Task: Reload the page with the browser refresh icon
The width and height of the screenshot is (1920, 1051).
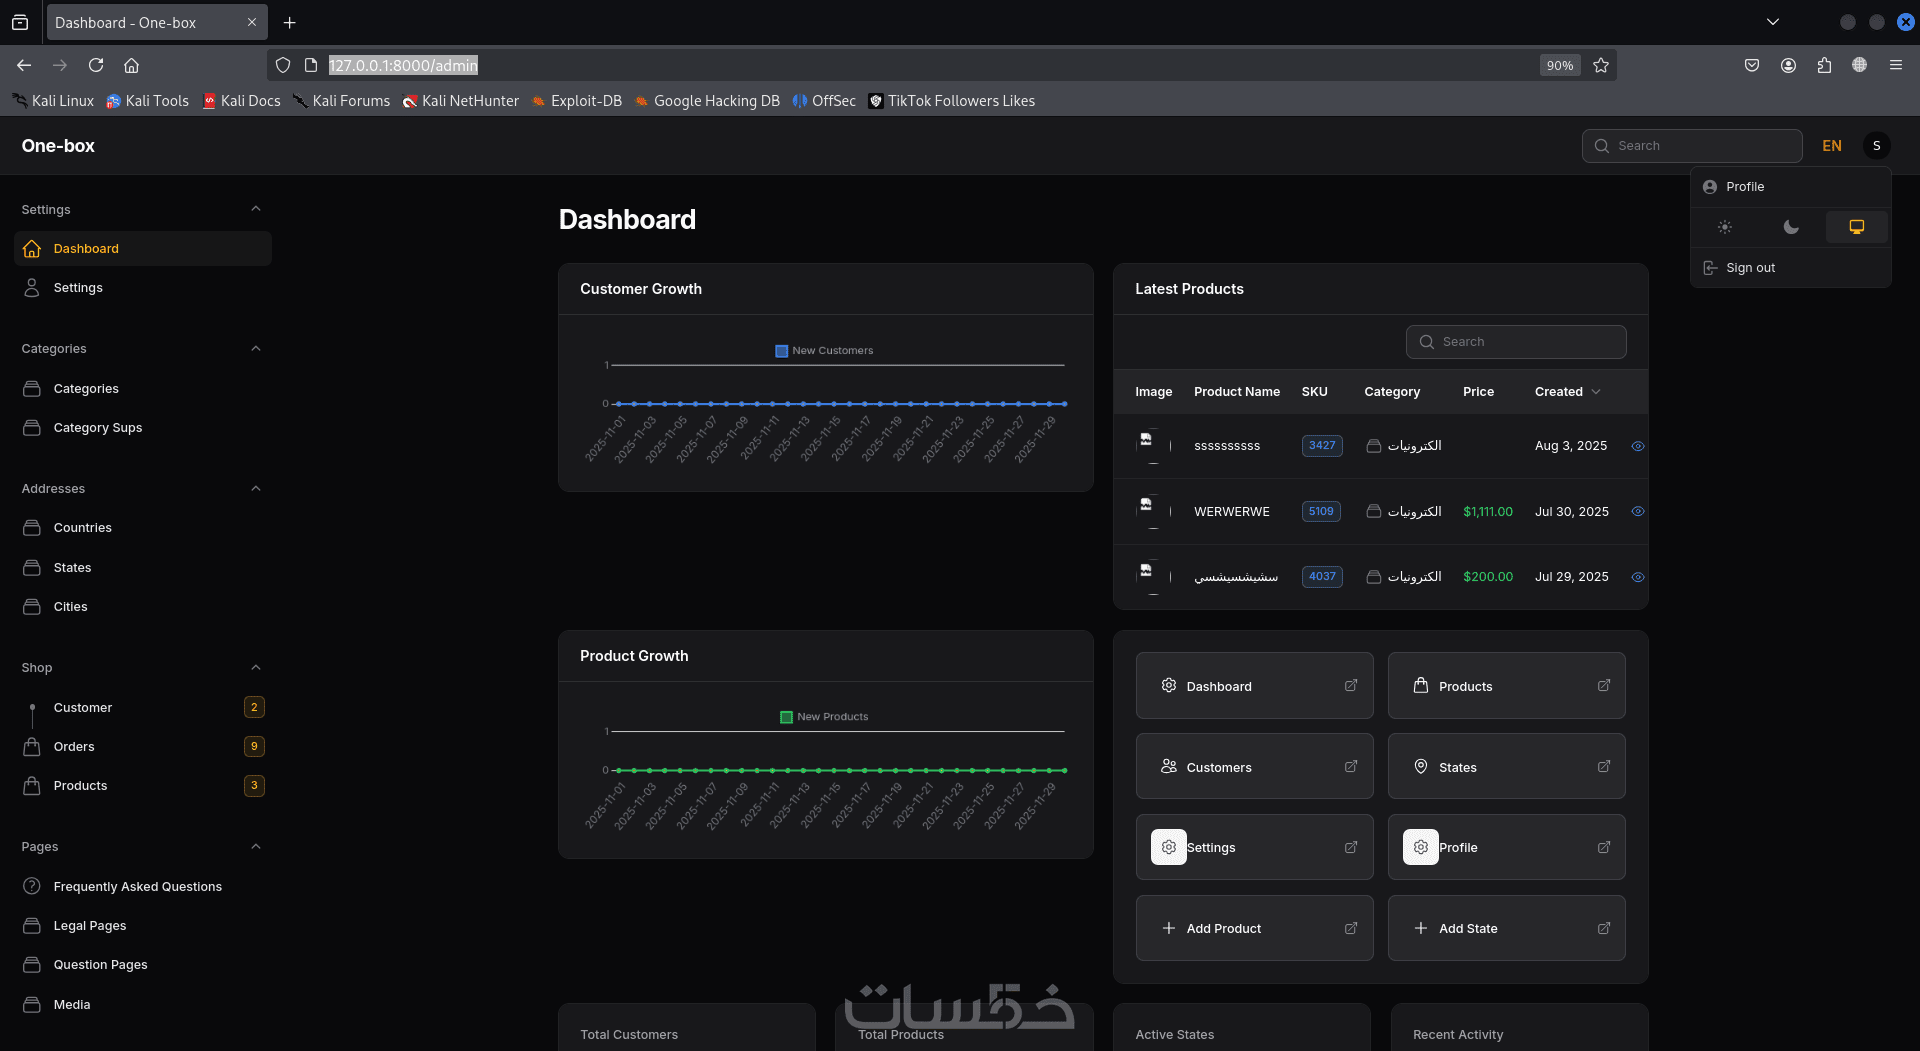Action: click(96, 65)
